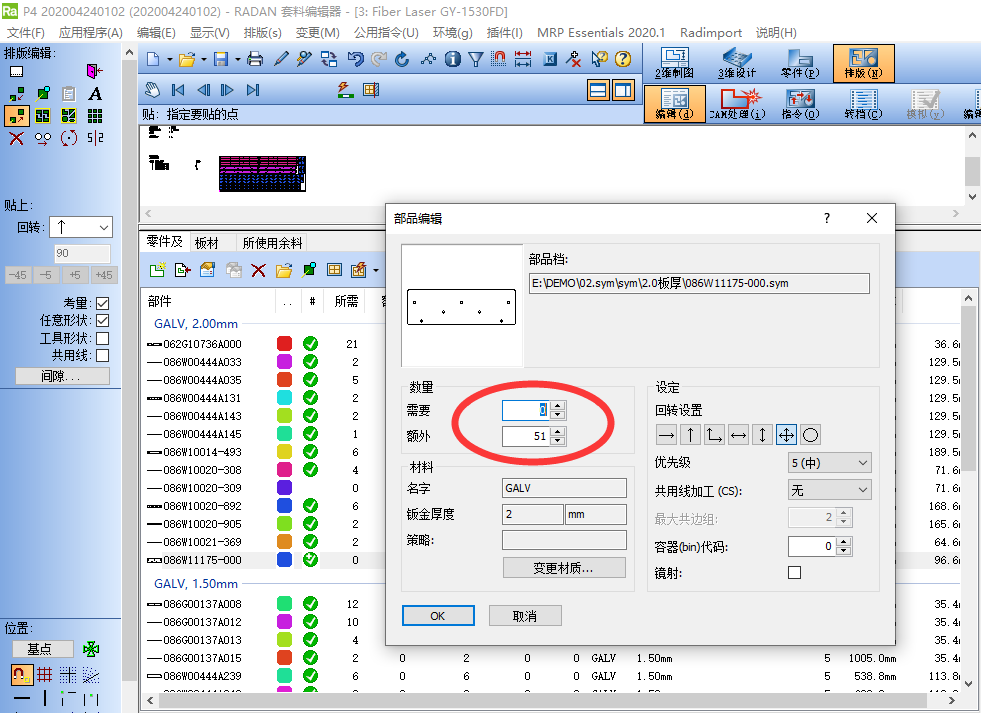Open the 3D design mode icon
Screen dimensions: 981x713
click(x=737, y=63)
